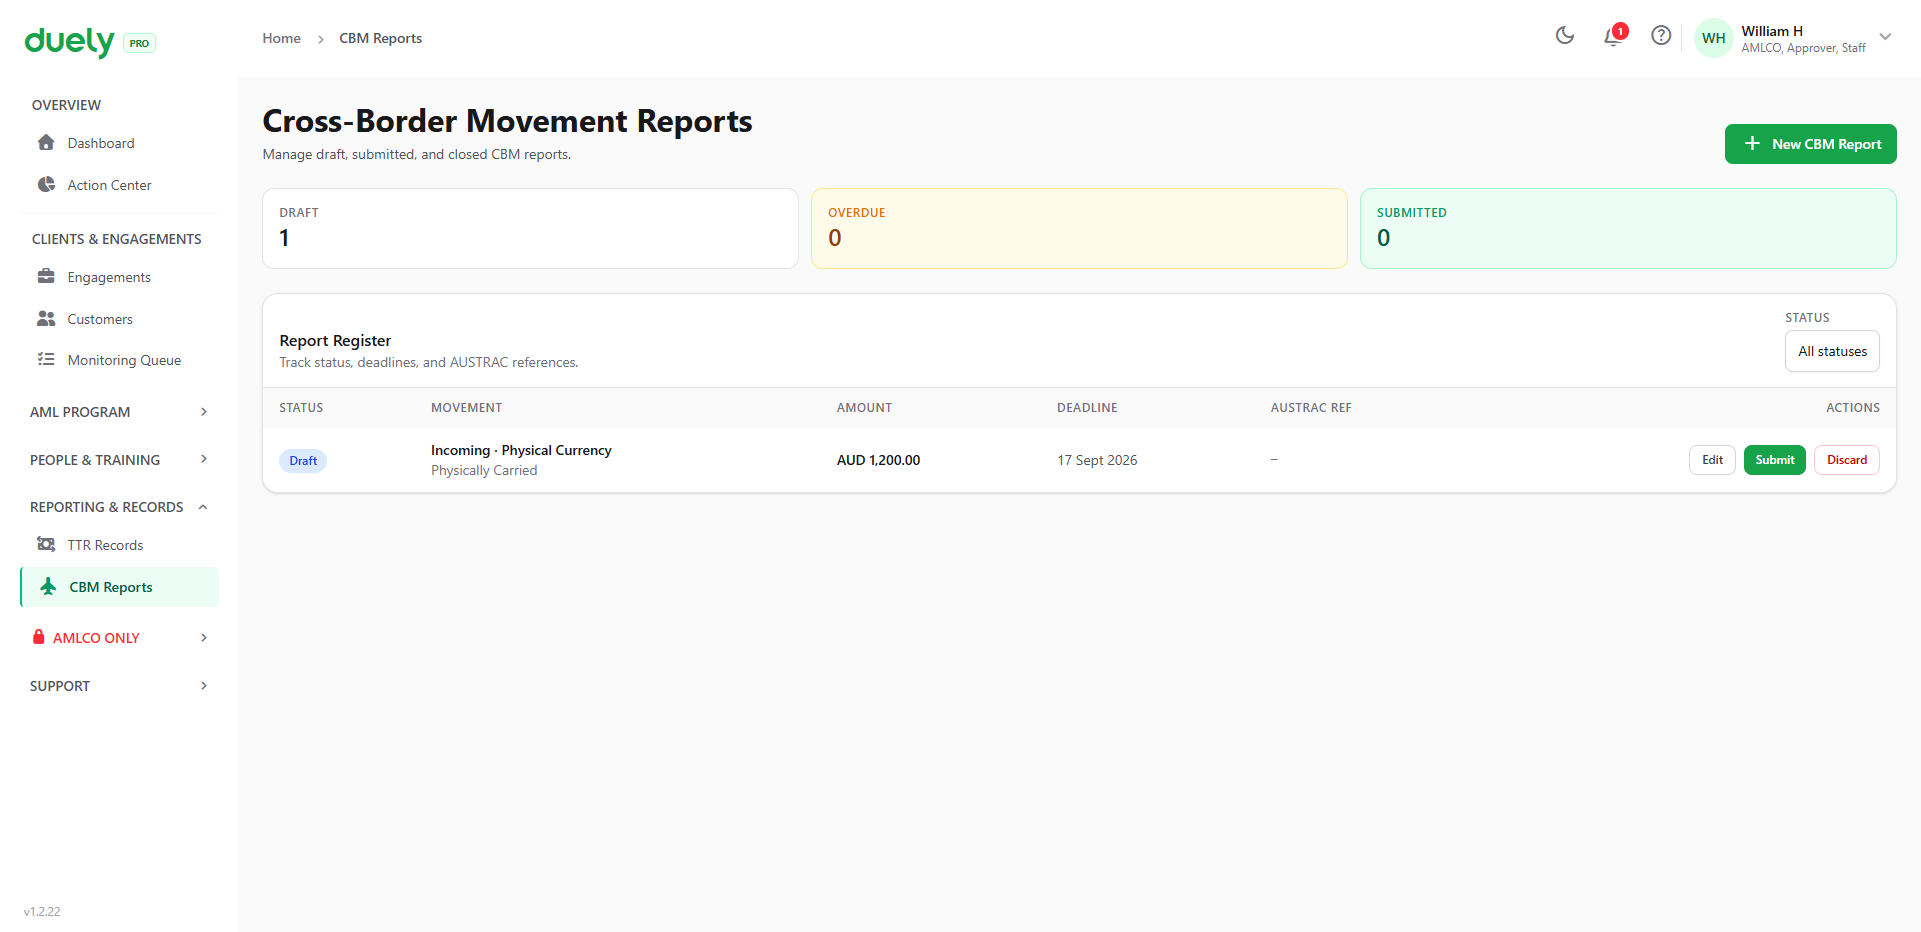
Task: Click the DEADLINE column header
Action: point(1087,408)
